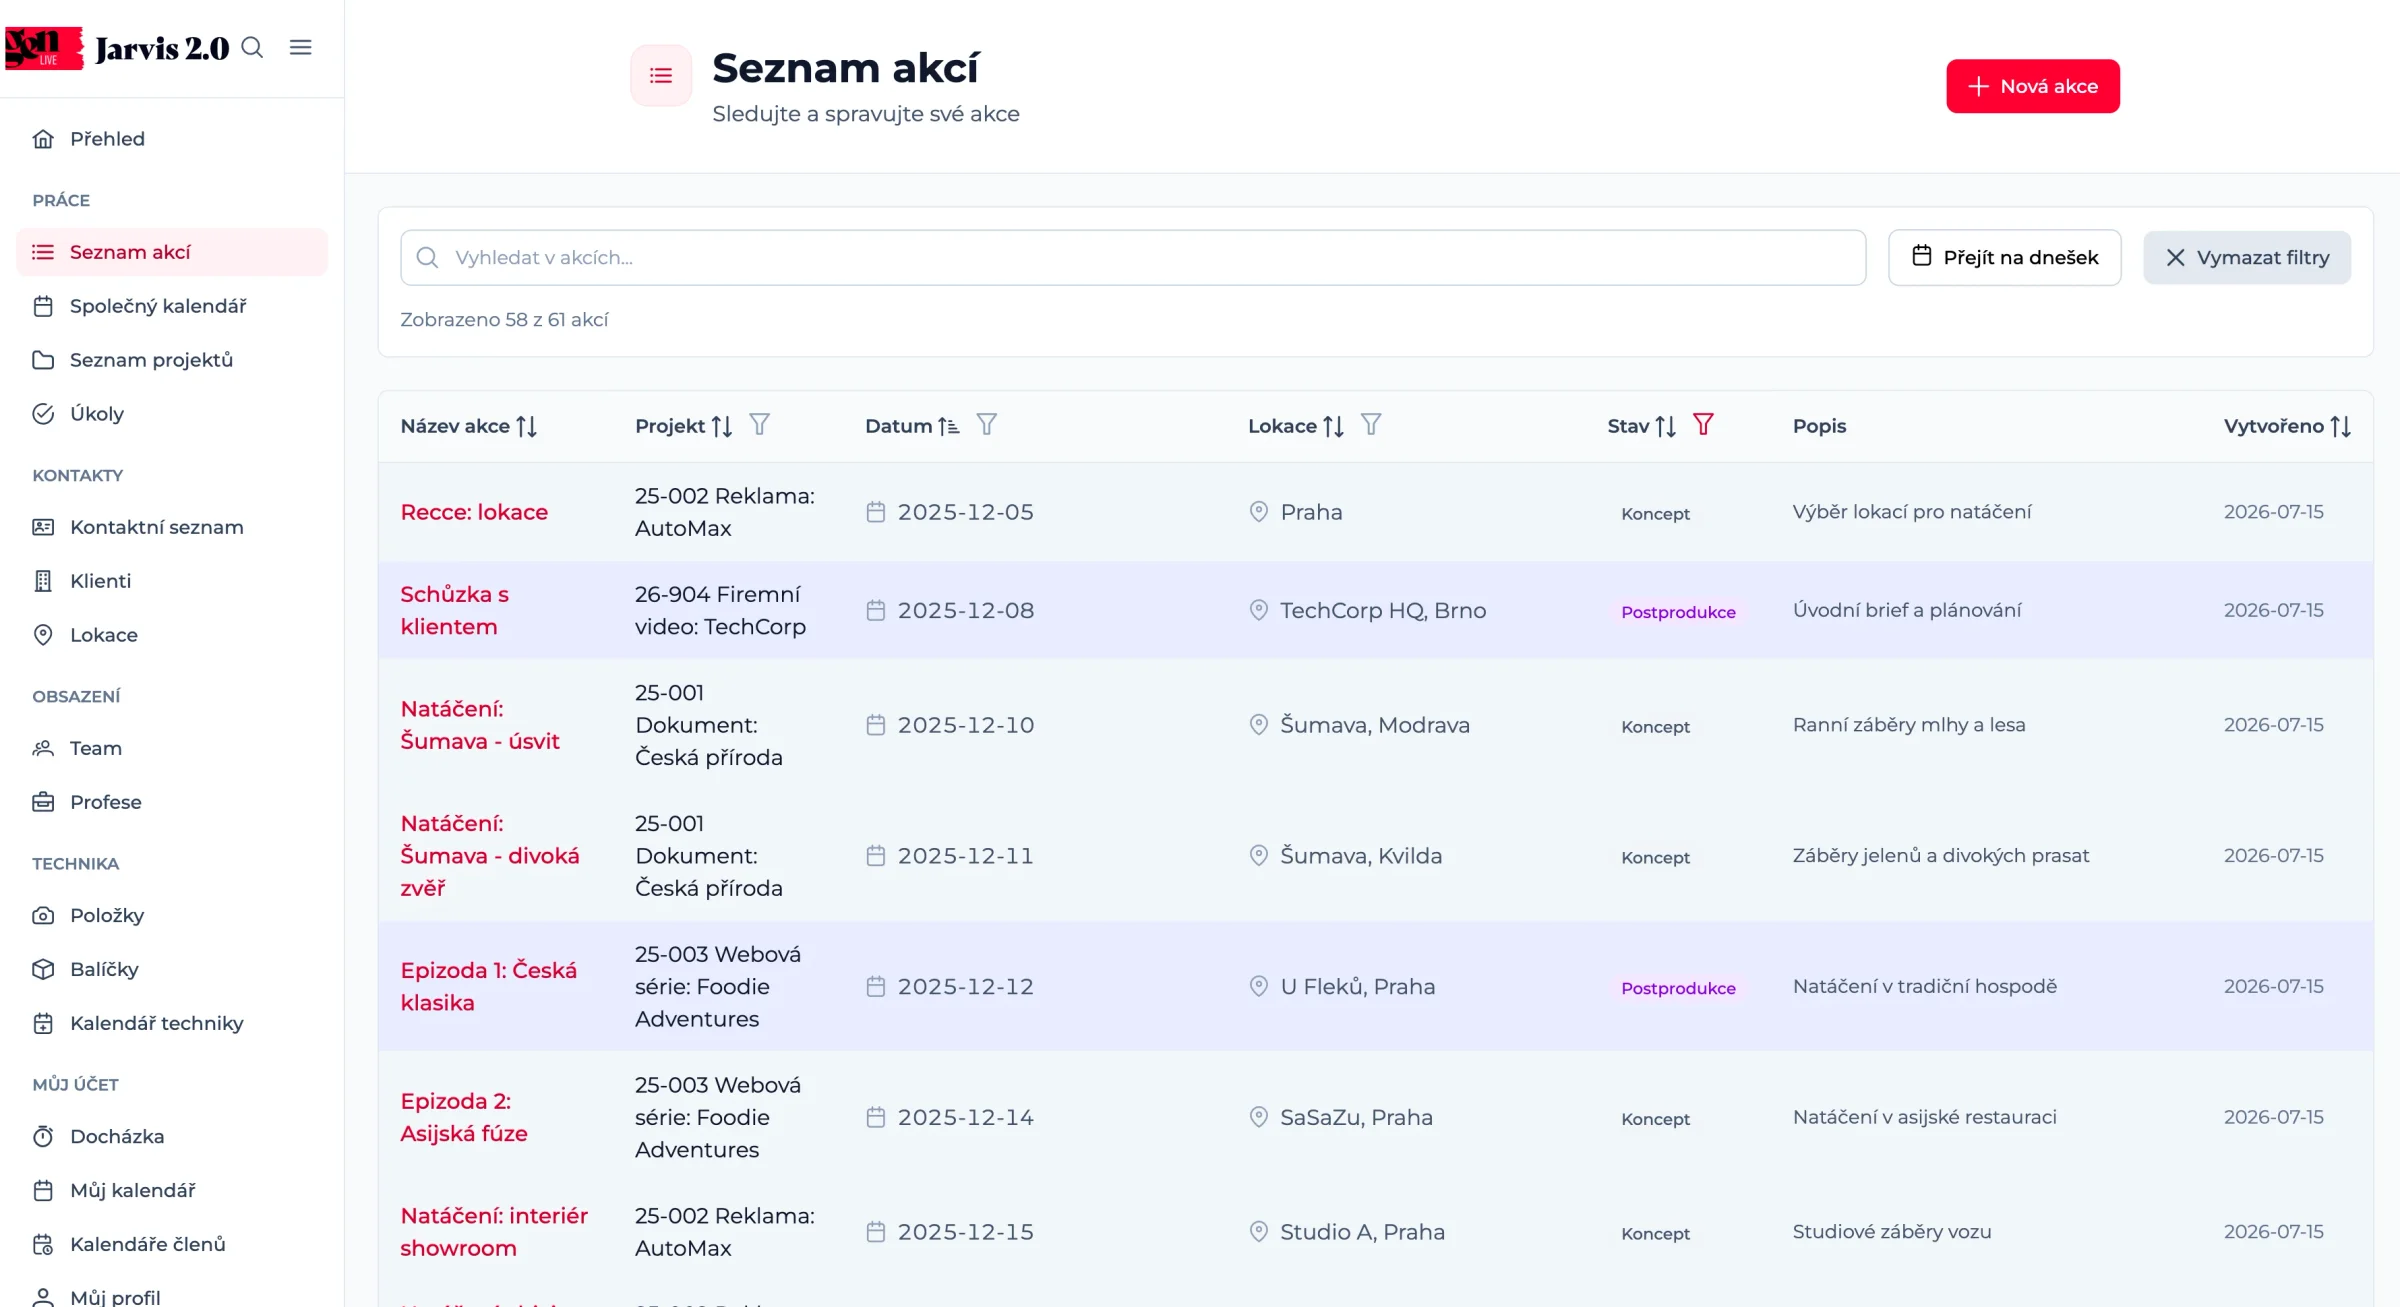Open Úkoly in the sidebar

(172, 414)
